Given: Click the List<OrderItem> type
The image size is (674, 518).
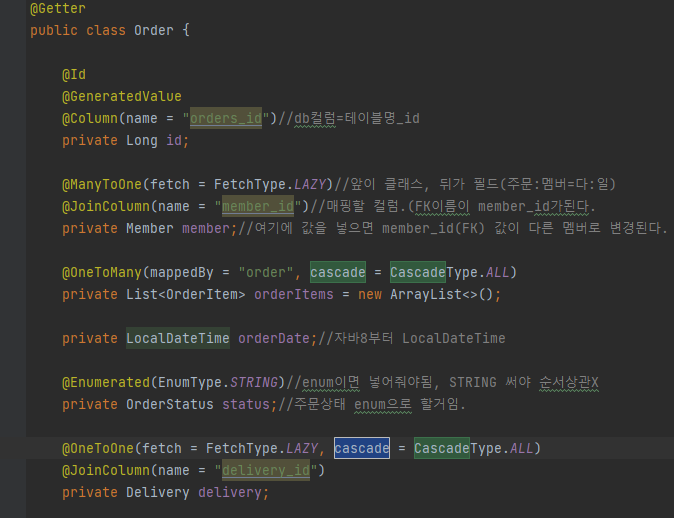Looking at the screenshot, I should pos(186,294).
